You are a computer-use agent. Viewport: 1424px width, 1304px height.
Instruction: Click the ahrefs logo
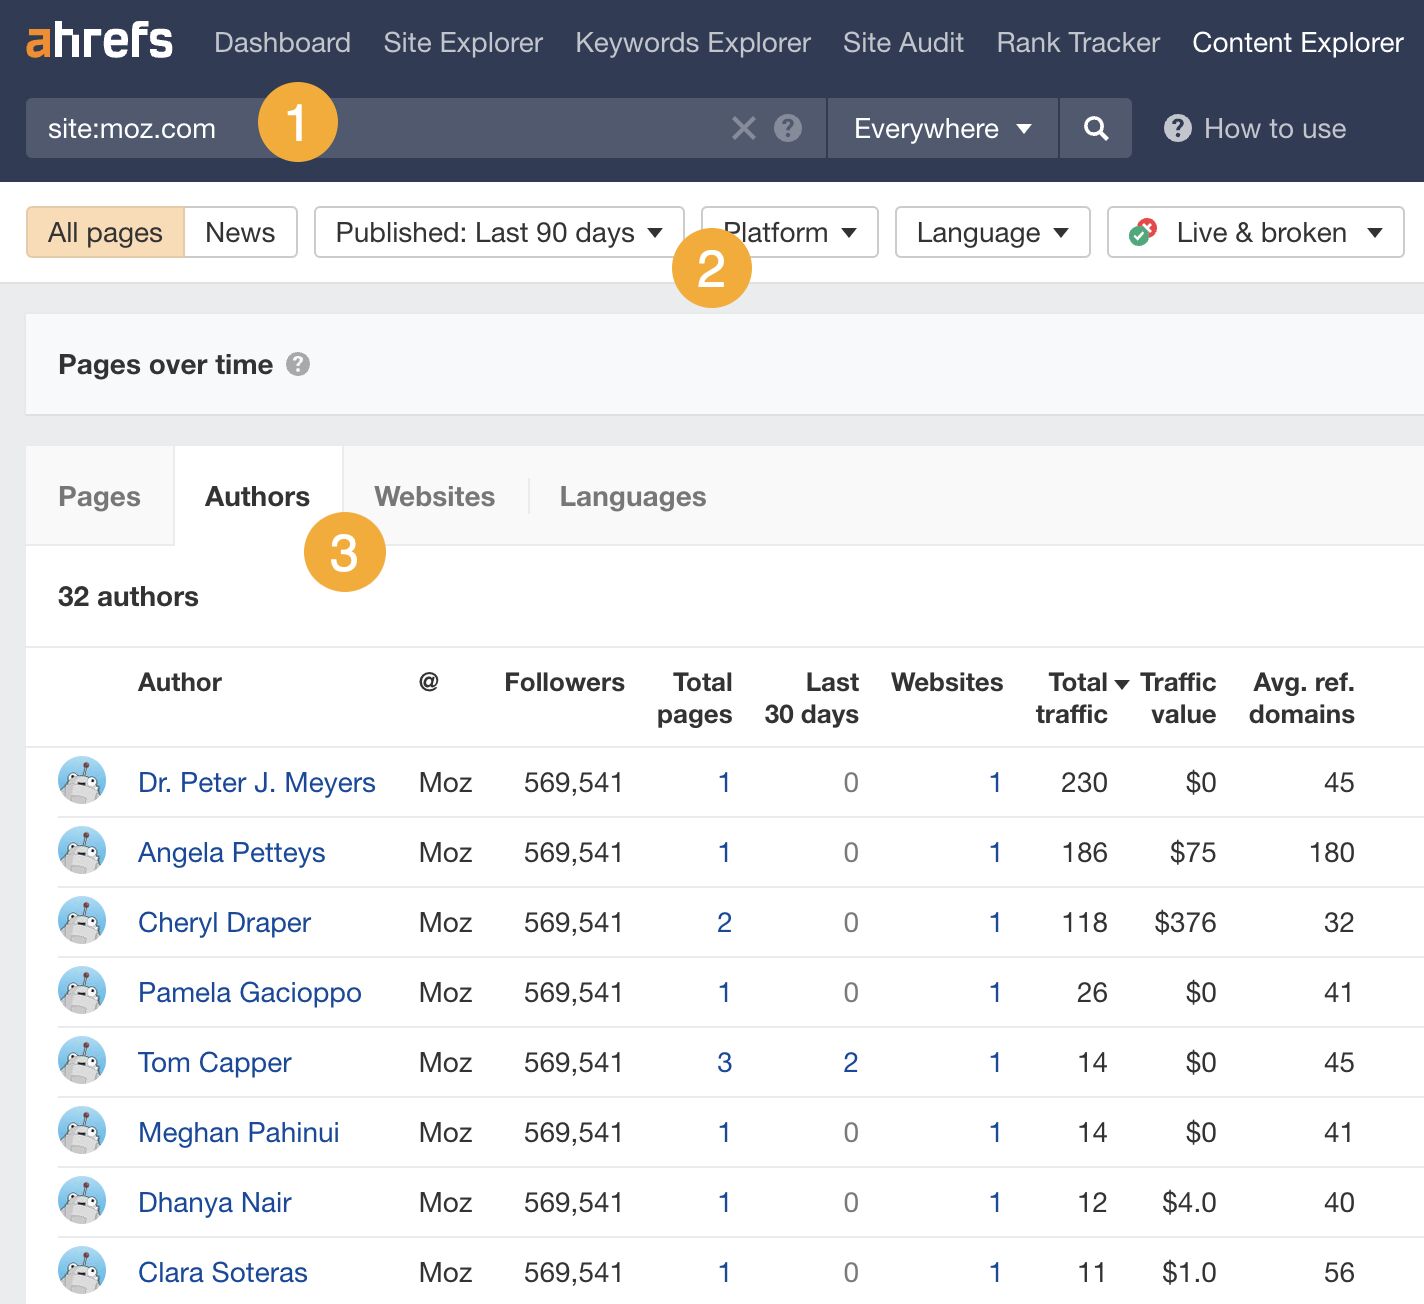(97, 41)
